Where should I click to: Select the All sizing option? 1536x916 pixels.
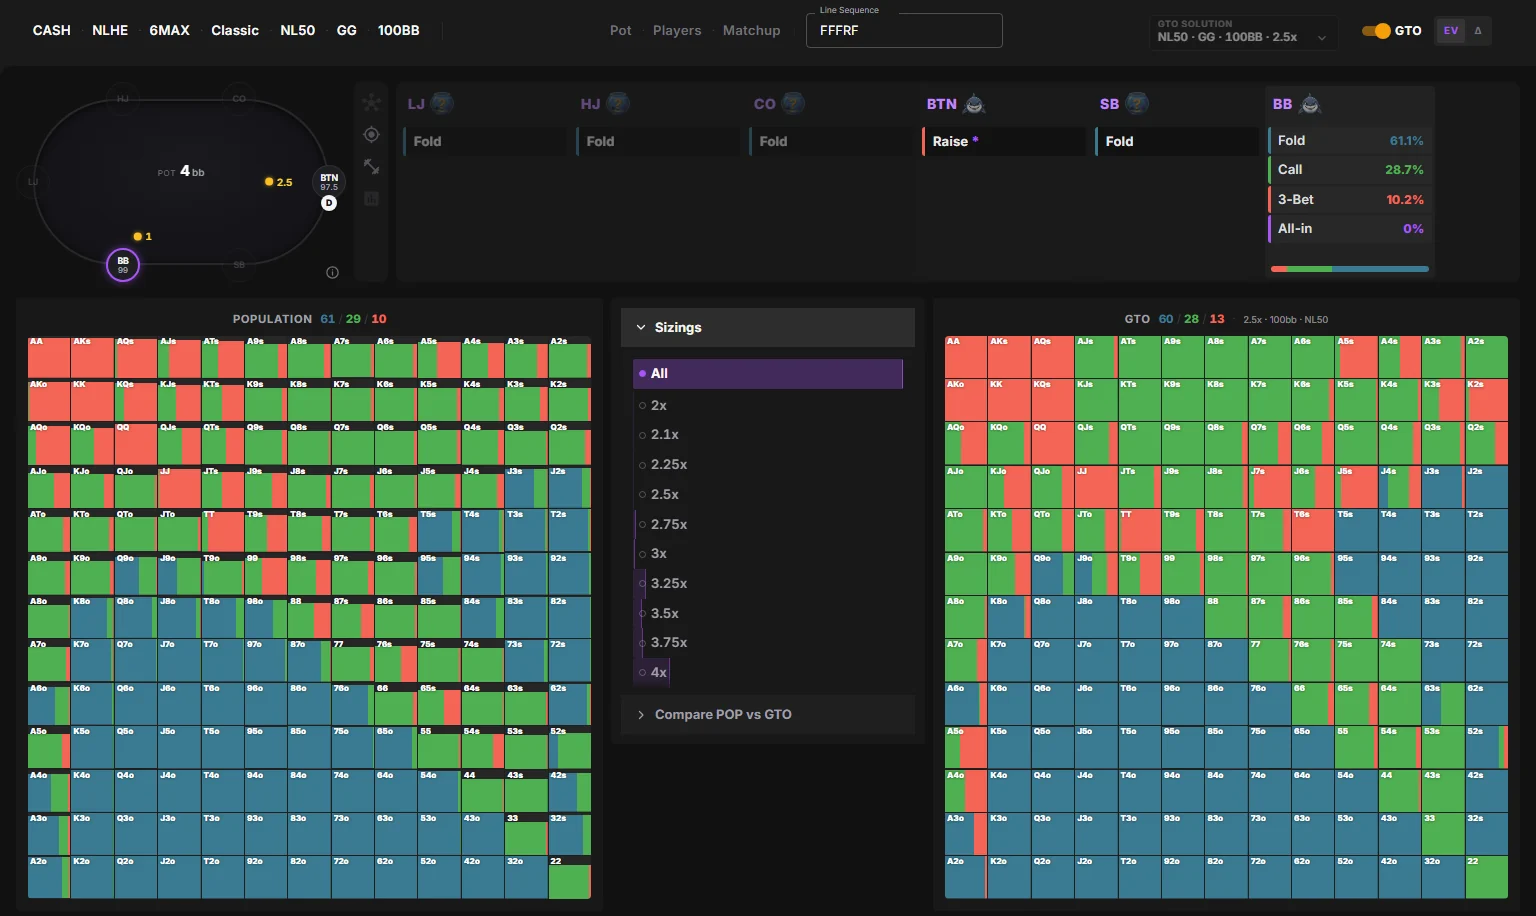[x=768, y=373]
